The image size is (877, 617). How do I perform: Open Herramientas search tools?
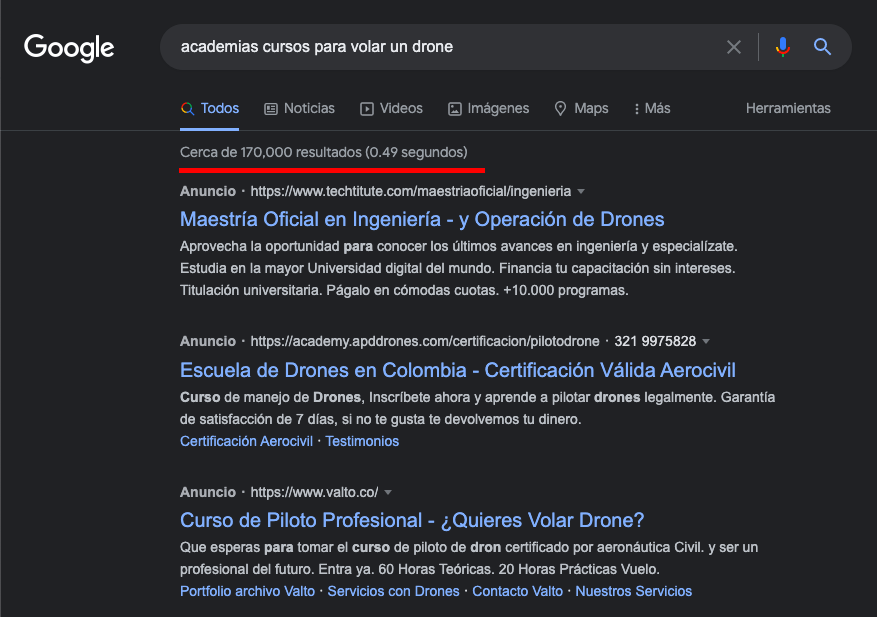788,109
